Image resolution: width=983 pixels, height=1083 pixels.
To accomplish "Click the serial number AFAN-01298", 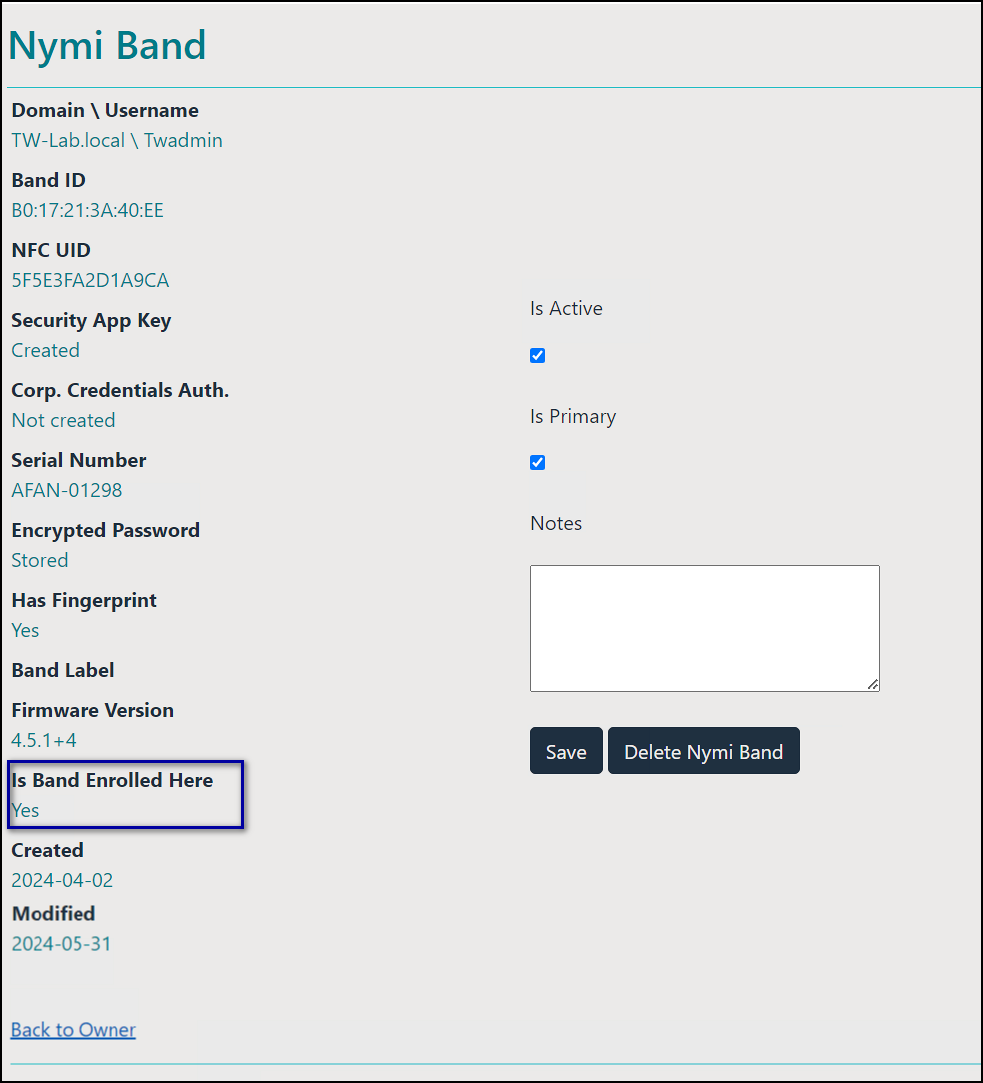I will [67, 490].
